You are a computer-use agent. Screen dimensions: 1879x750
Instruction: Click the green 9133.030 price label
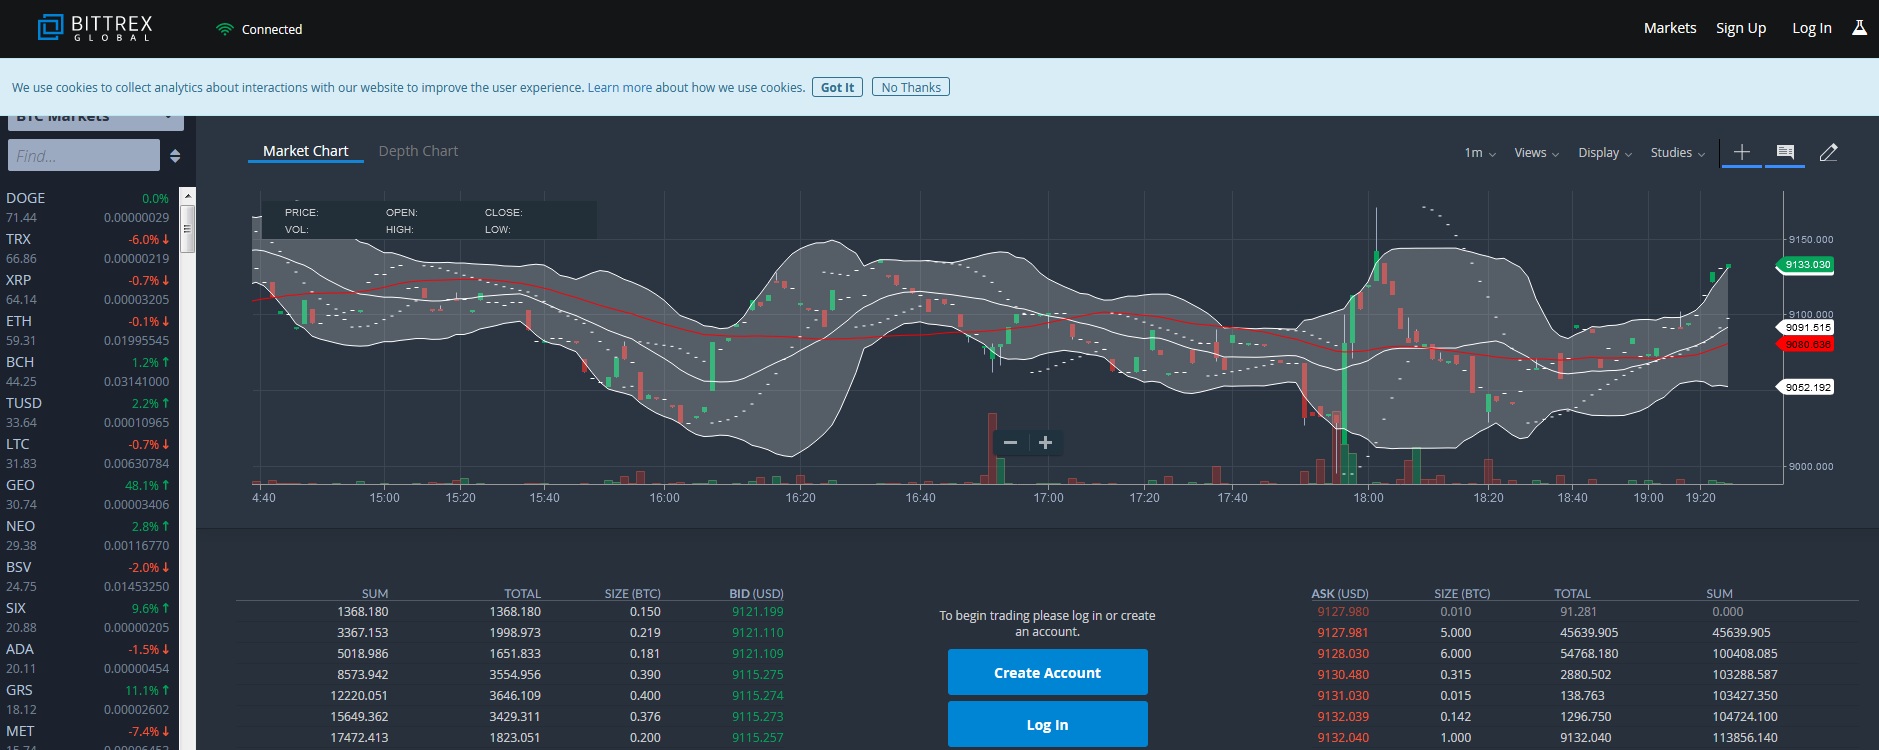pos(1806,265)
